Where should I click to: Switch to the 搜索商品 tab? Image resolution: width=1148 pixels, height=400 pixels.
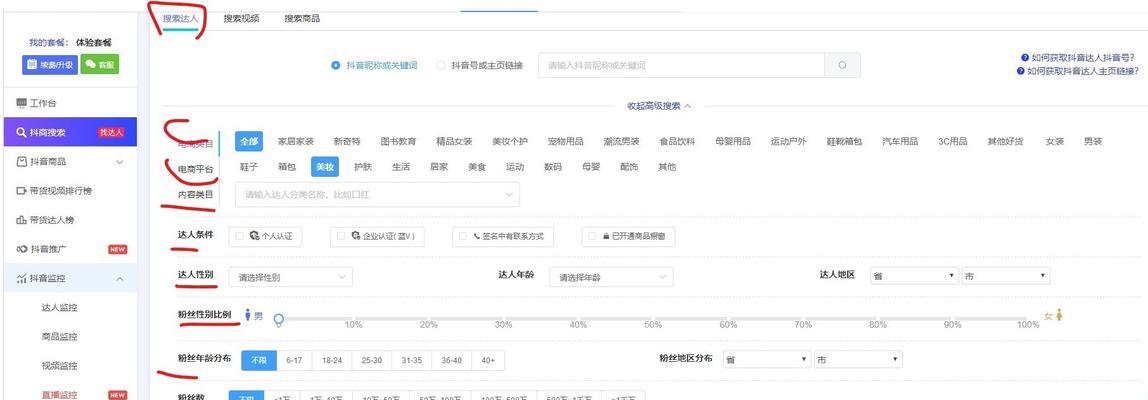click(x=302, y=18)
